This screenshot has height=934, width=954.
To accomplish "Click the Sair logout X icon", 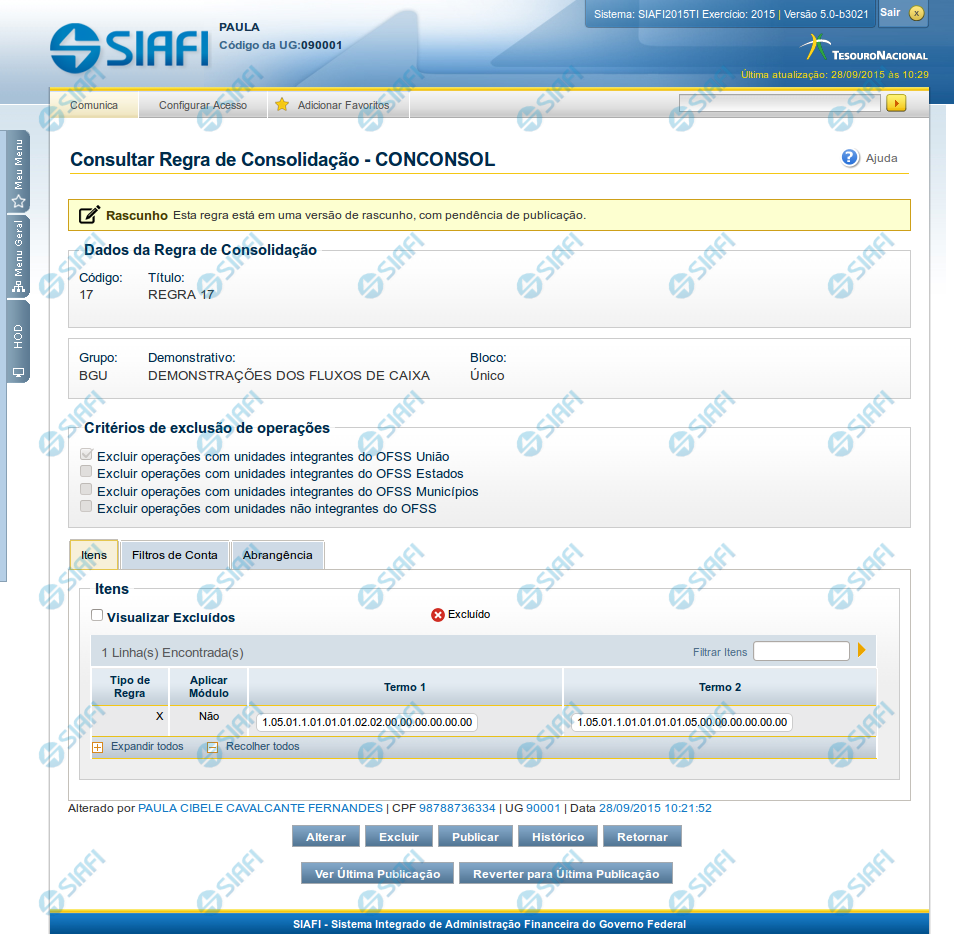I will 916,14.
